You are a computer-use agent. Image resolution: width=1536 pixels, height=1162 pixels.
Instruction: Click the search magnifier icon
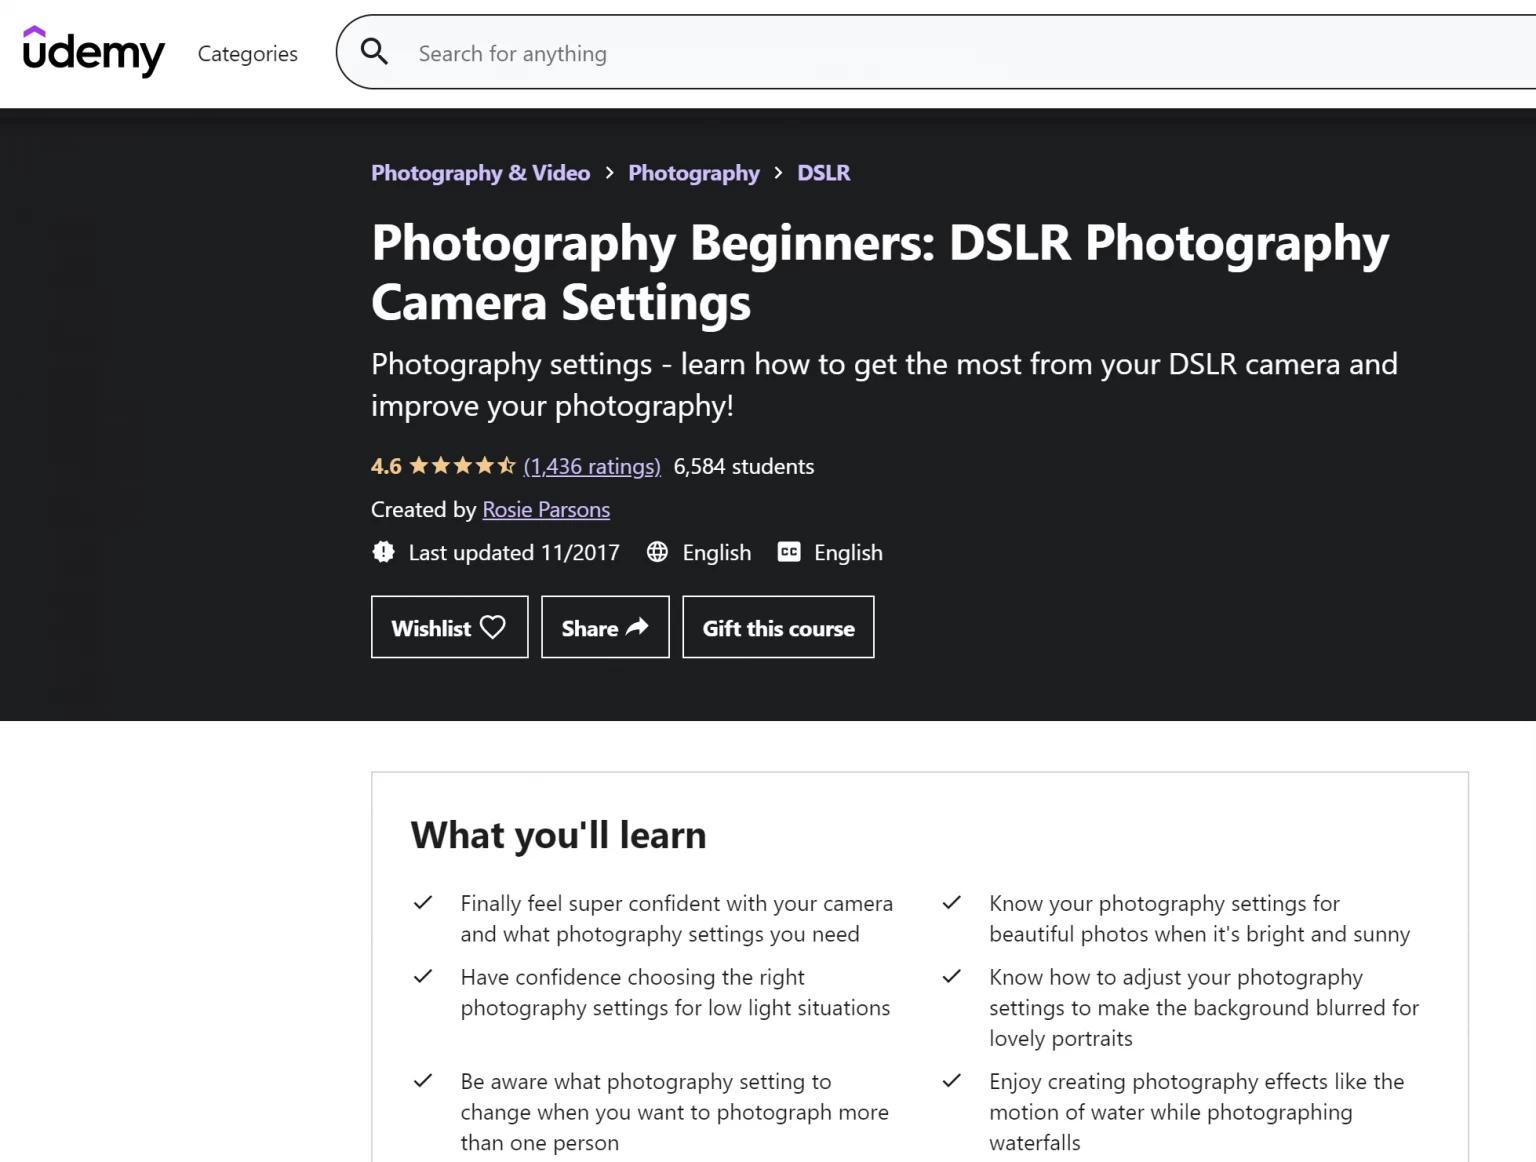click(x=374, y=52)
